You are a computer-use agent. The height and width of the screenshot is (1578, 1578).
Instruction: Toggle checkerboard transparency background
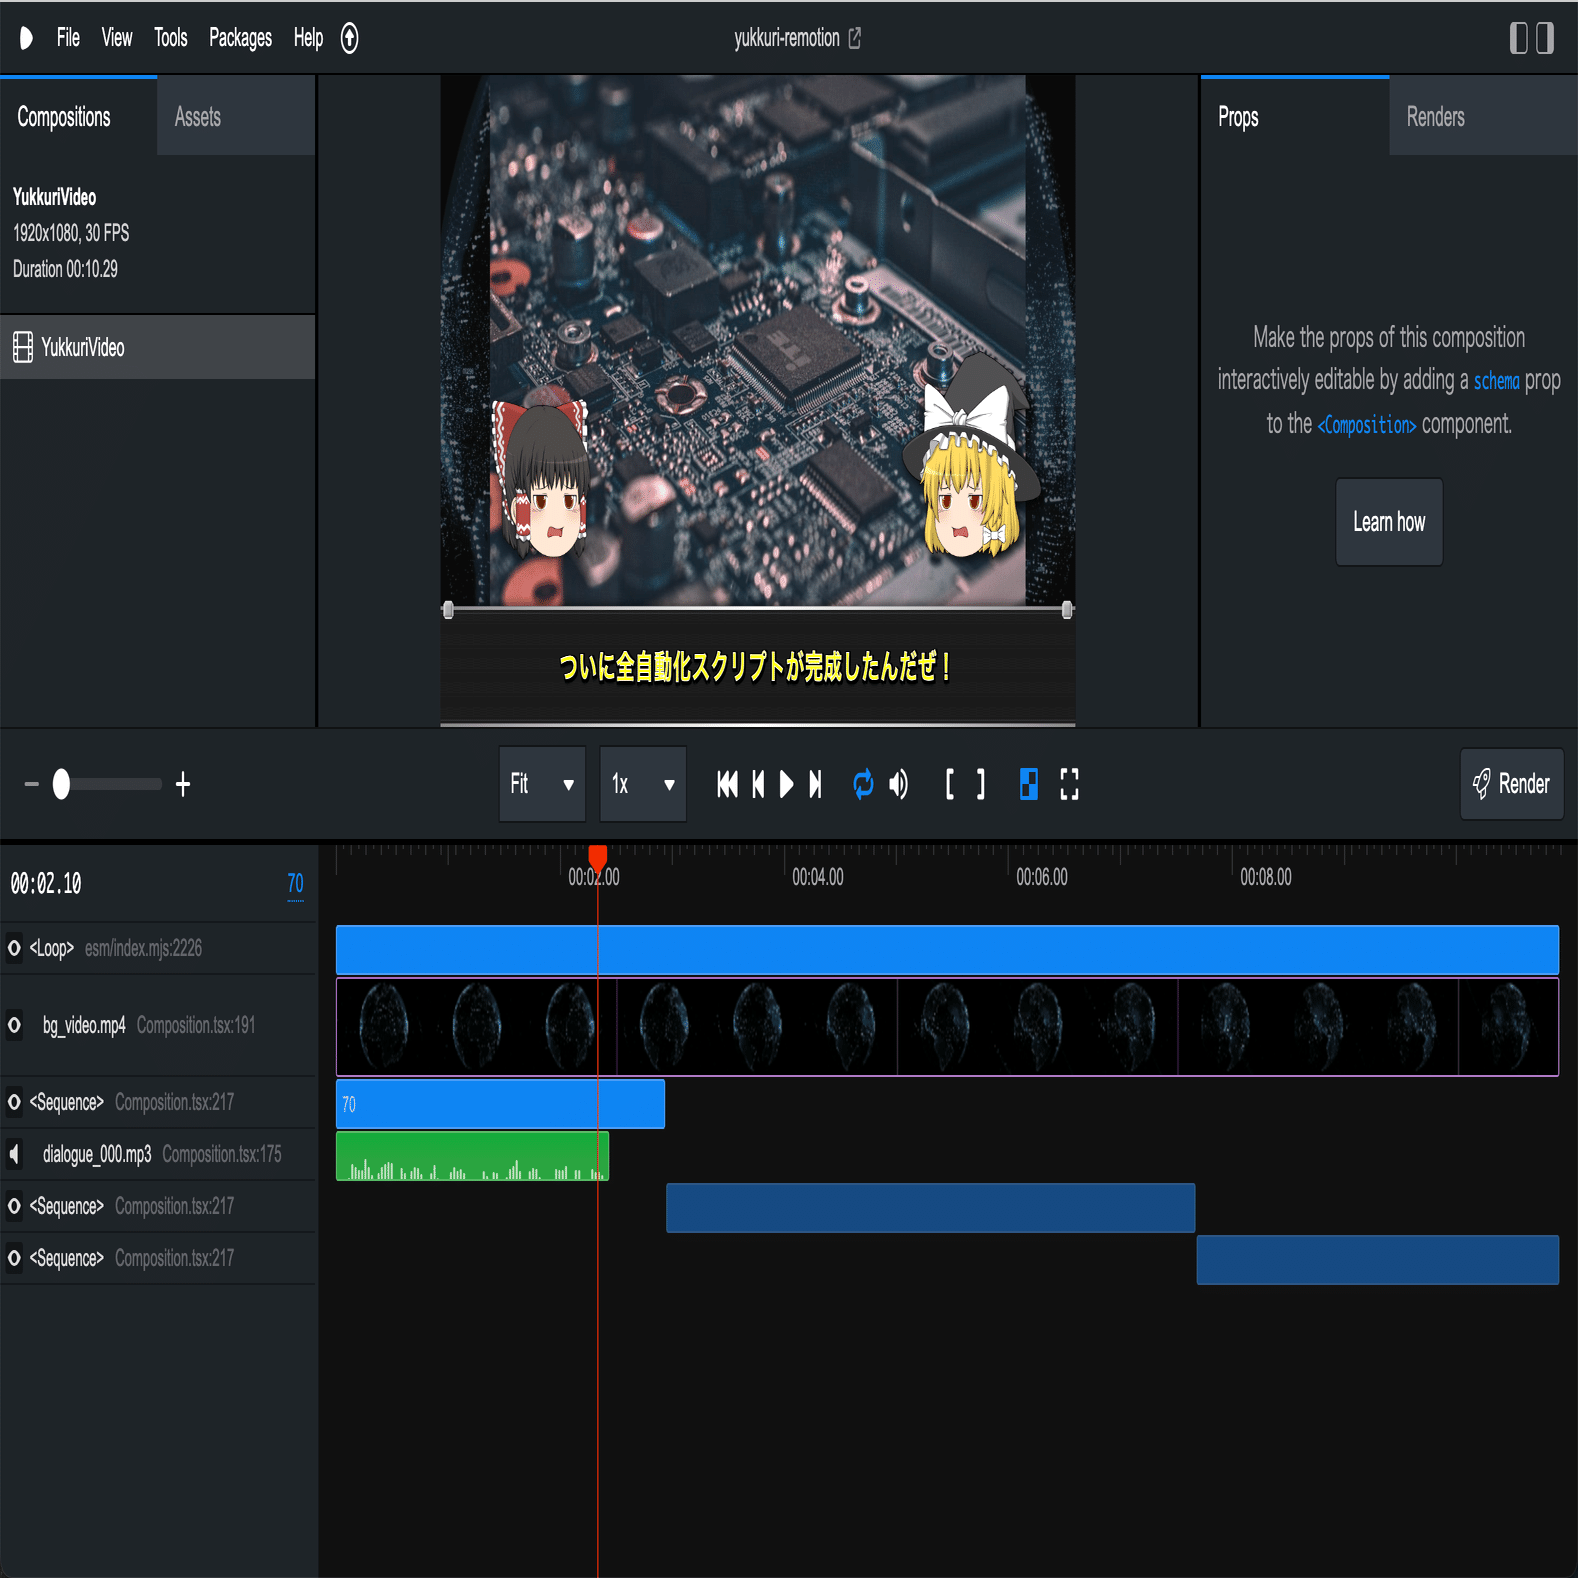[1028, 784]
